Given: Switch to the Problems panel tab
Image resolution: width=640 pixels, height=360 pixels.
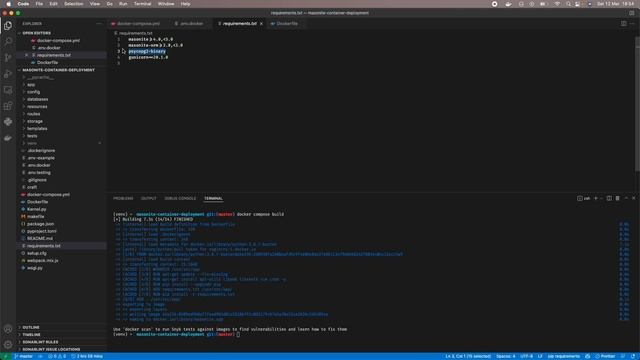Looking at the screenshot, I should (123, 198).
